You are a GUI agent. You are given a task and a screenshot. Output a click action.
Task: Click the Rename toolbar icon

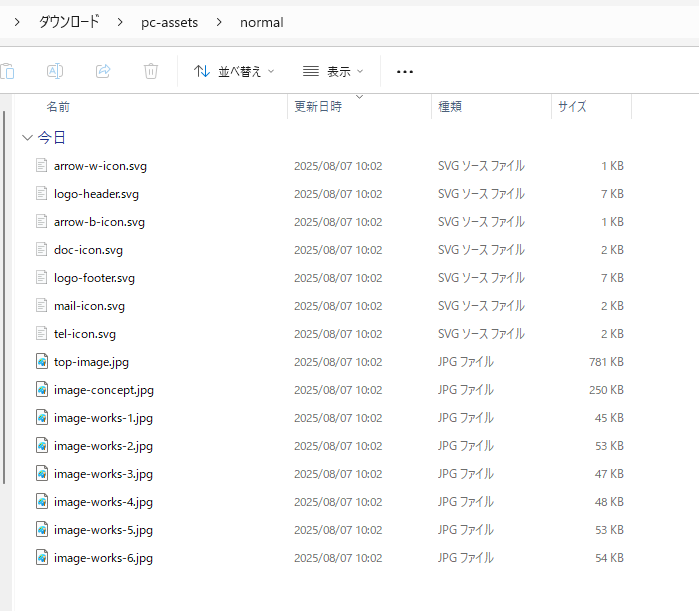tap(55, 71)
